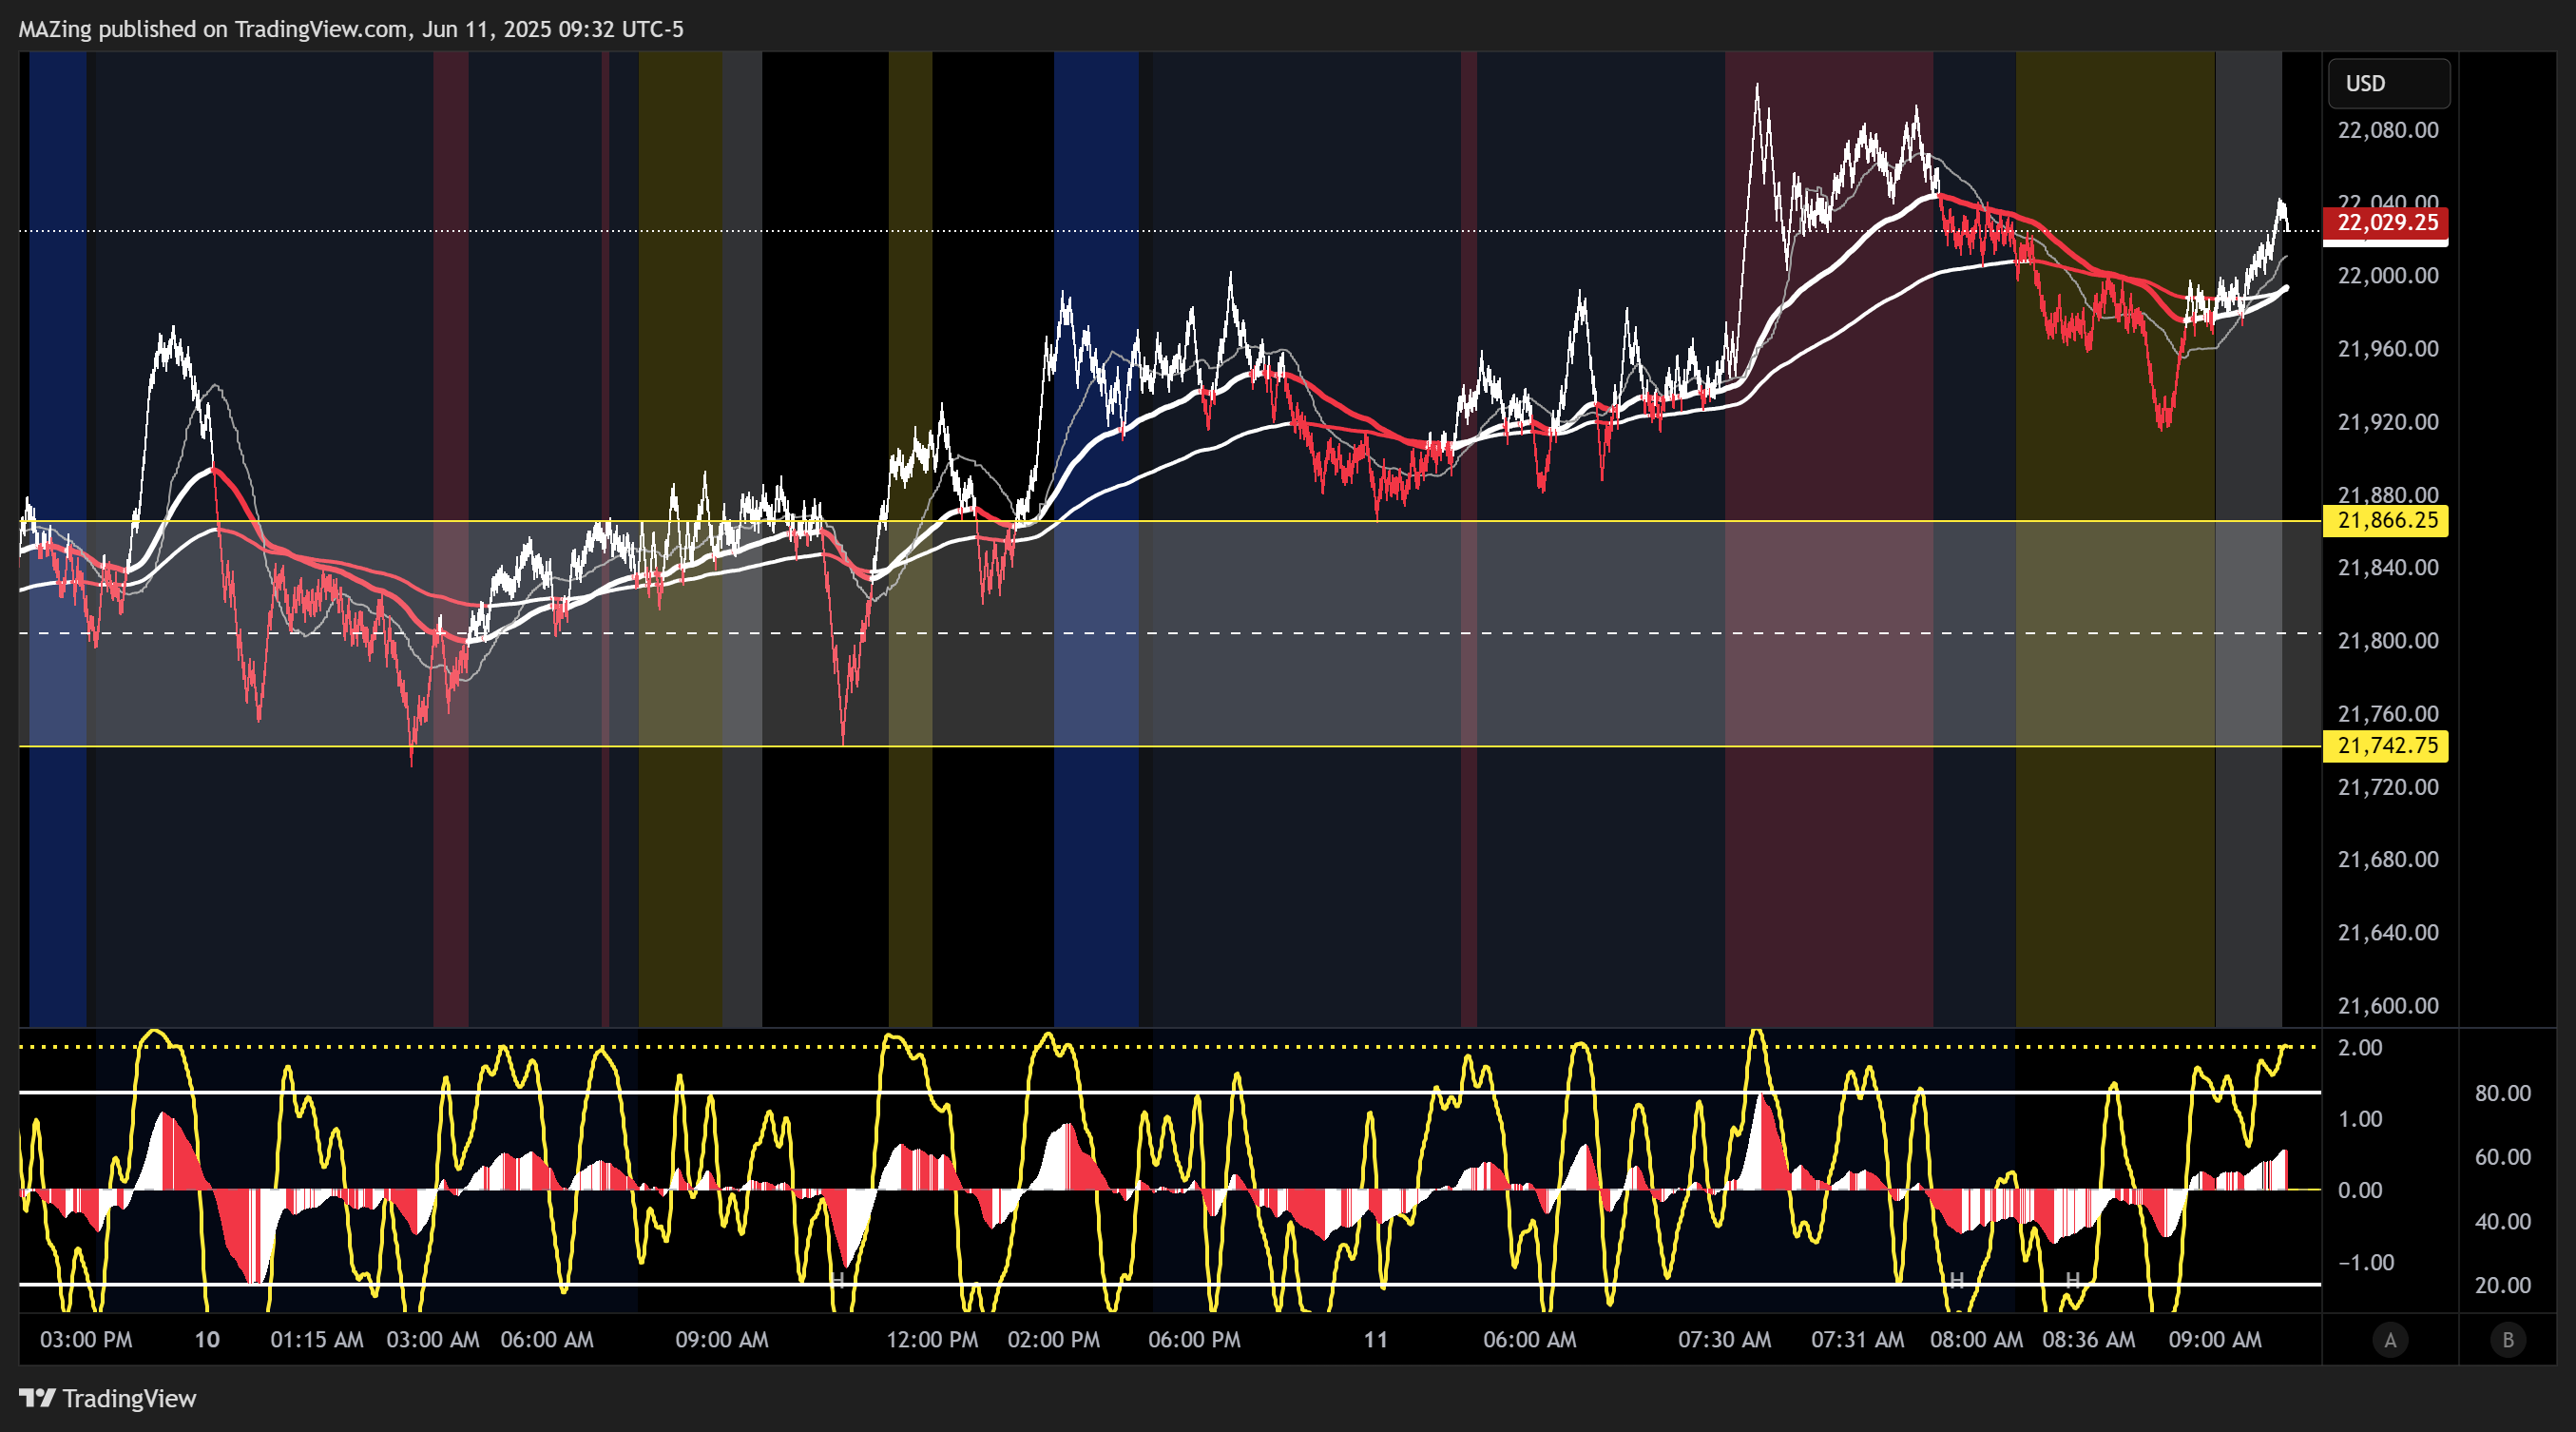This screenshot has height=1432, width=2576.
Task: Click the 21,960.00 price axis value
Action: (2388, 349)
